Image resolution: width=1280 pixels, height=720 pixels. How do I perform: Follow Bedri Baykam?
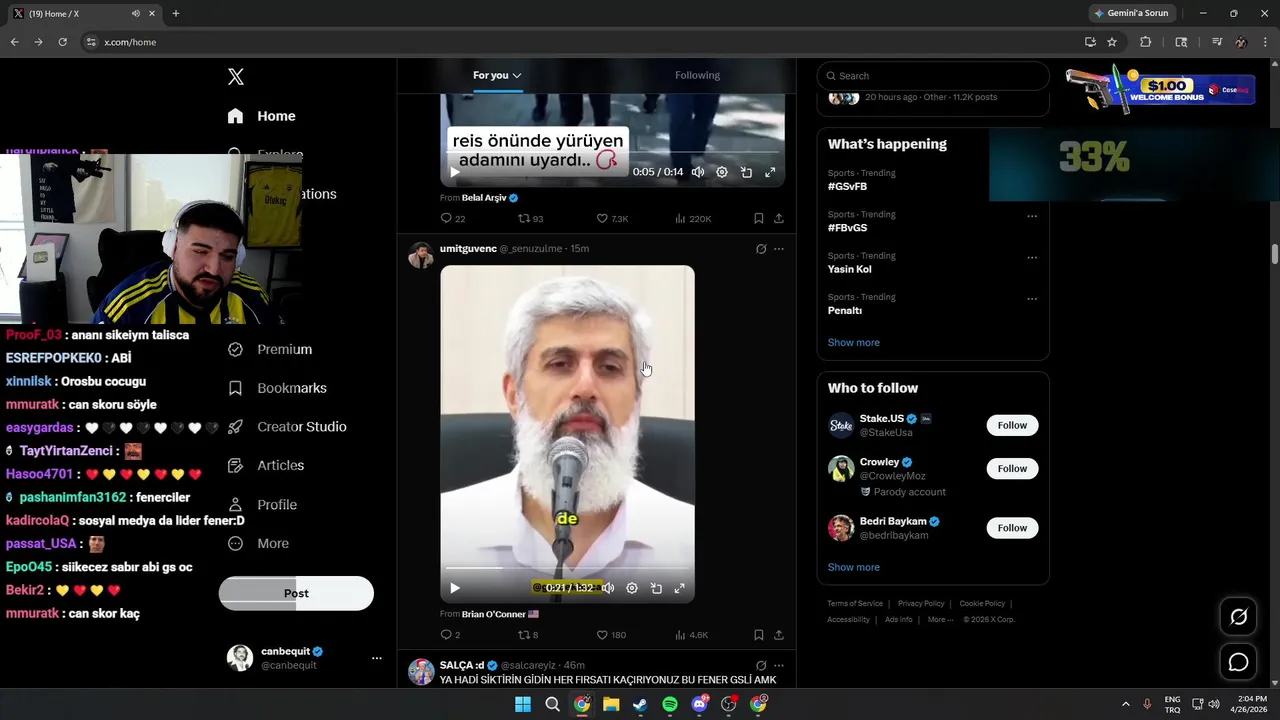(1012, 528)
